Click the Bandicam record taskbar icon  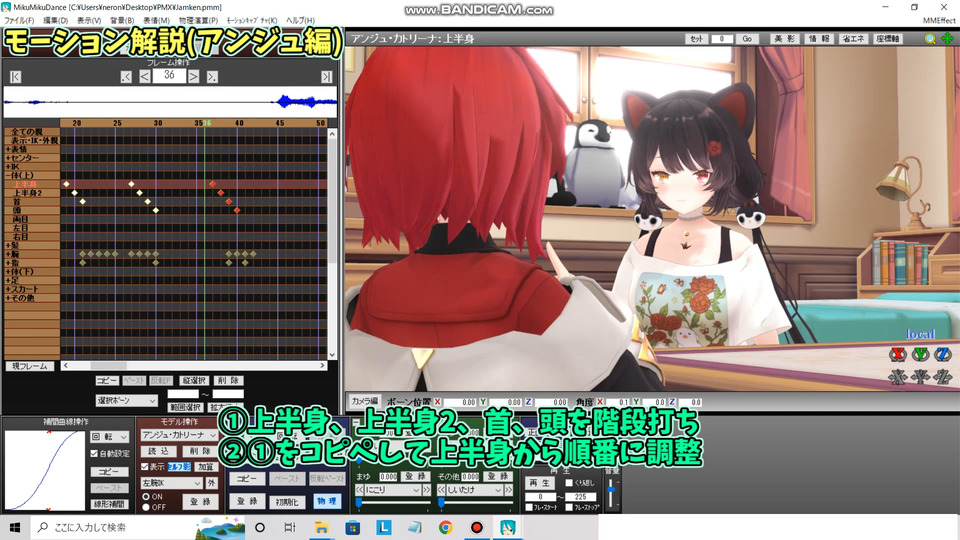(476, 527)
